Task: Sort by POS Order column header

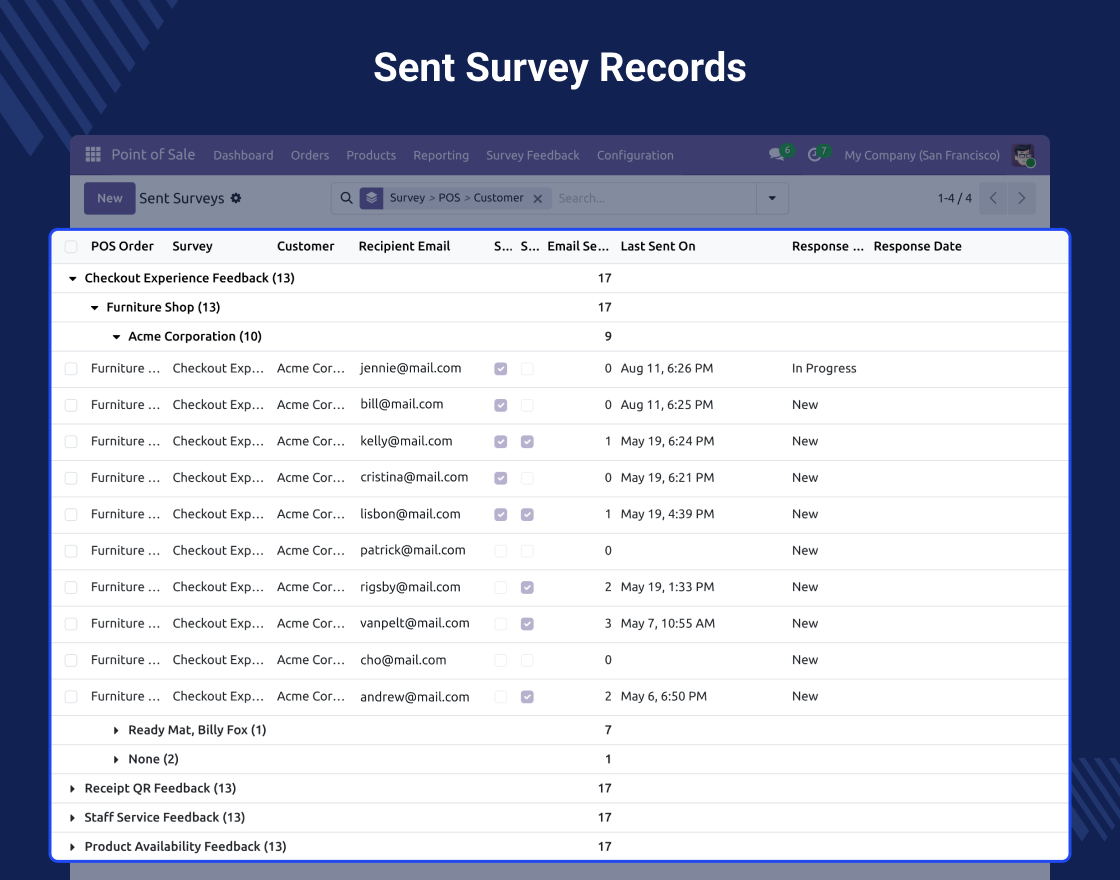Action: (122, 246)
